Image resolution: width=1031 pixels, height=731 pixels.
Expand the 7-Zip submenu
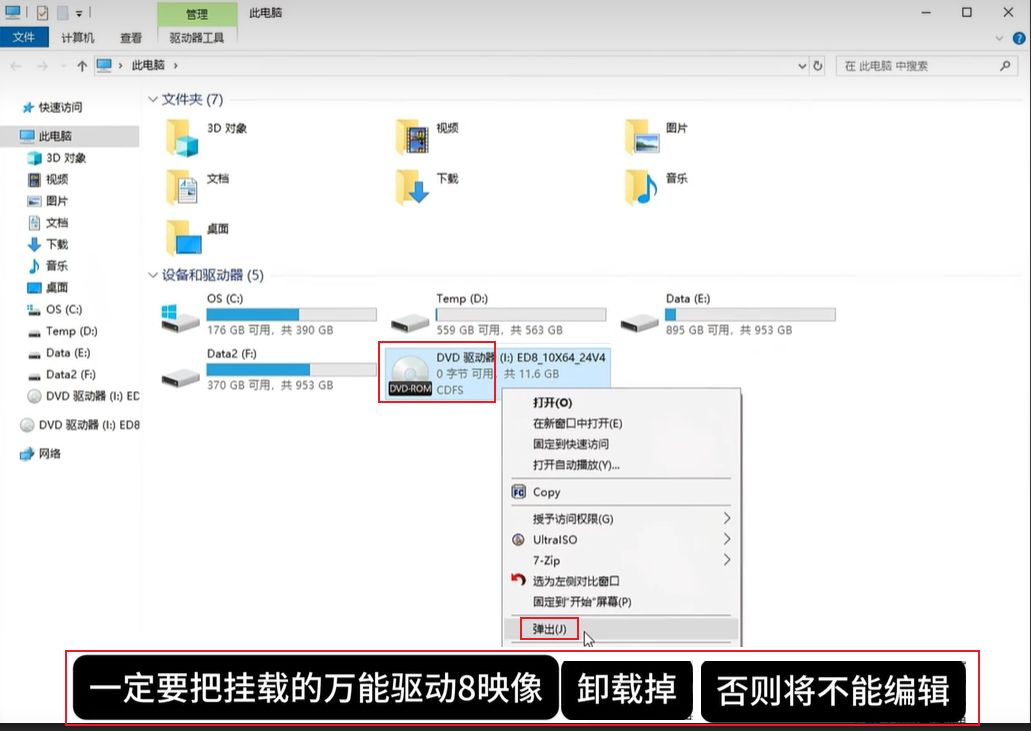coord(726,561)
